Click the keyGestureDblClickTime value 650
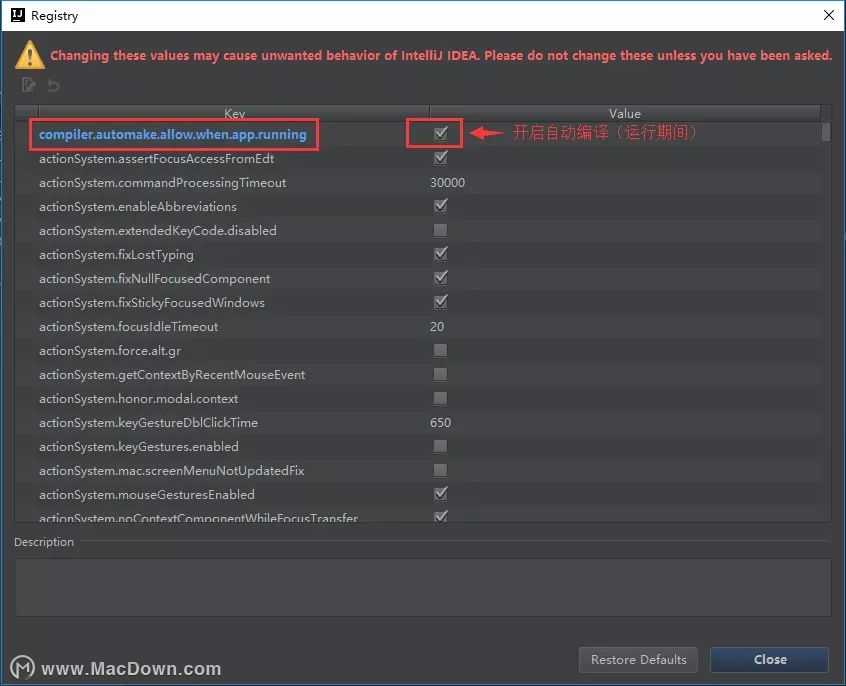The height and width of the screenshot is (686, 846). pyautogui.click(x=440, y=423)
